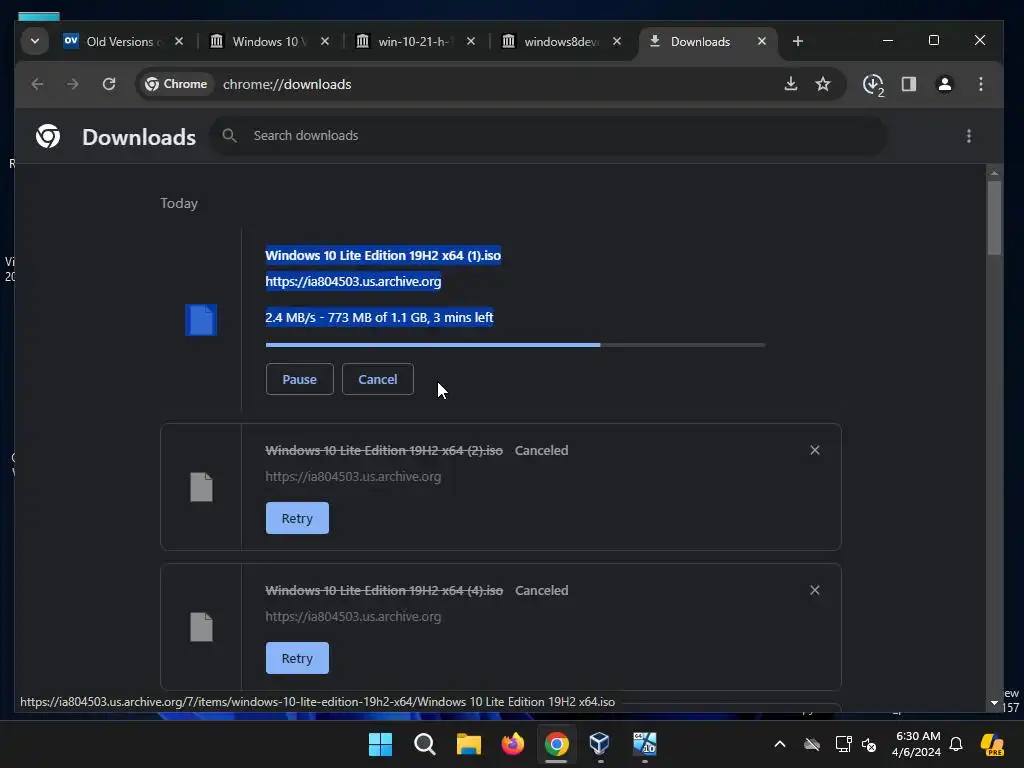The width and height of the screenshot is (1024, 768).
Task: Click the search magnifier in downloads bar
Action: pyautogui.click(x=229, y=136)
